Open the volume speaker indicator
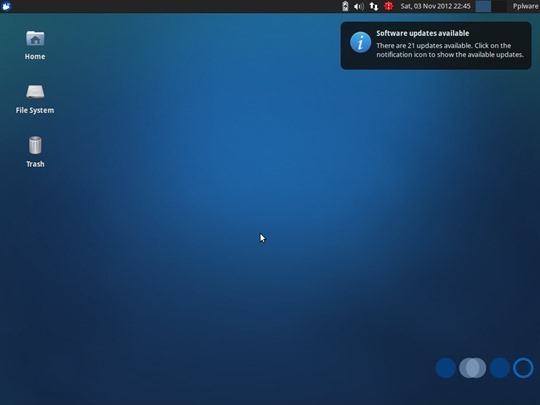The height and width of the screenshot is (405, 540). tap(359, 6)
